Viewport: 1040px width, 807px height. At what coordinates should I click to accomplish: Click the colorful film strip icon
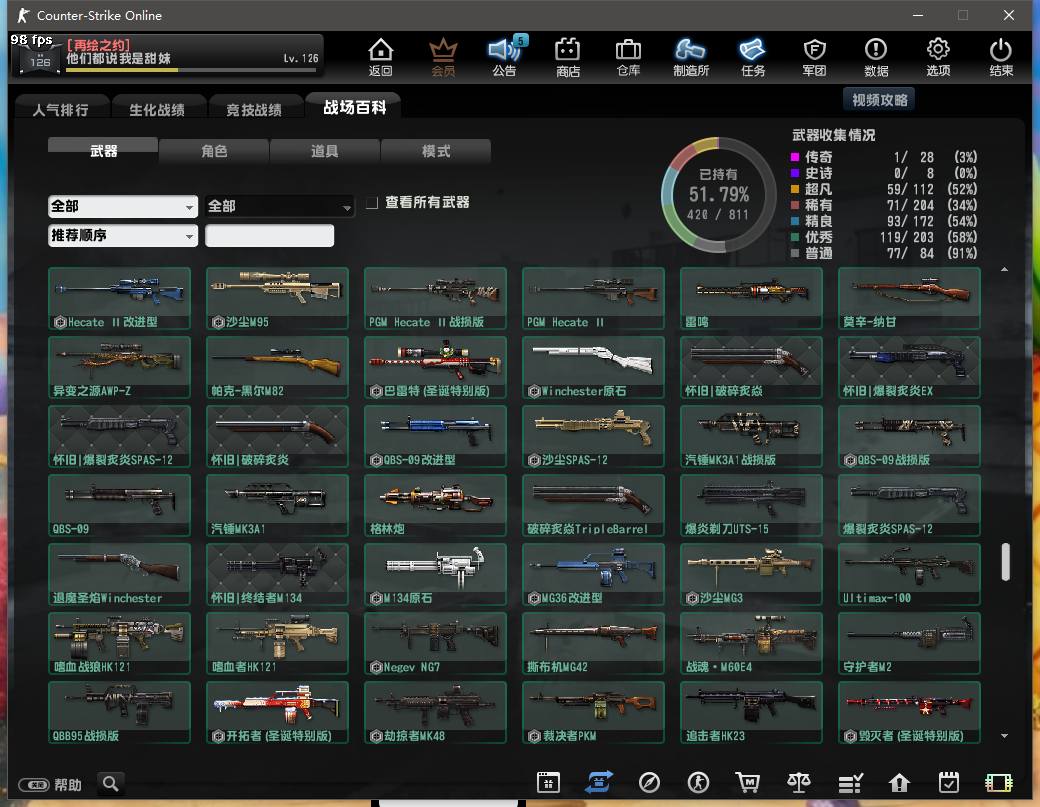click(999, 783)
